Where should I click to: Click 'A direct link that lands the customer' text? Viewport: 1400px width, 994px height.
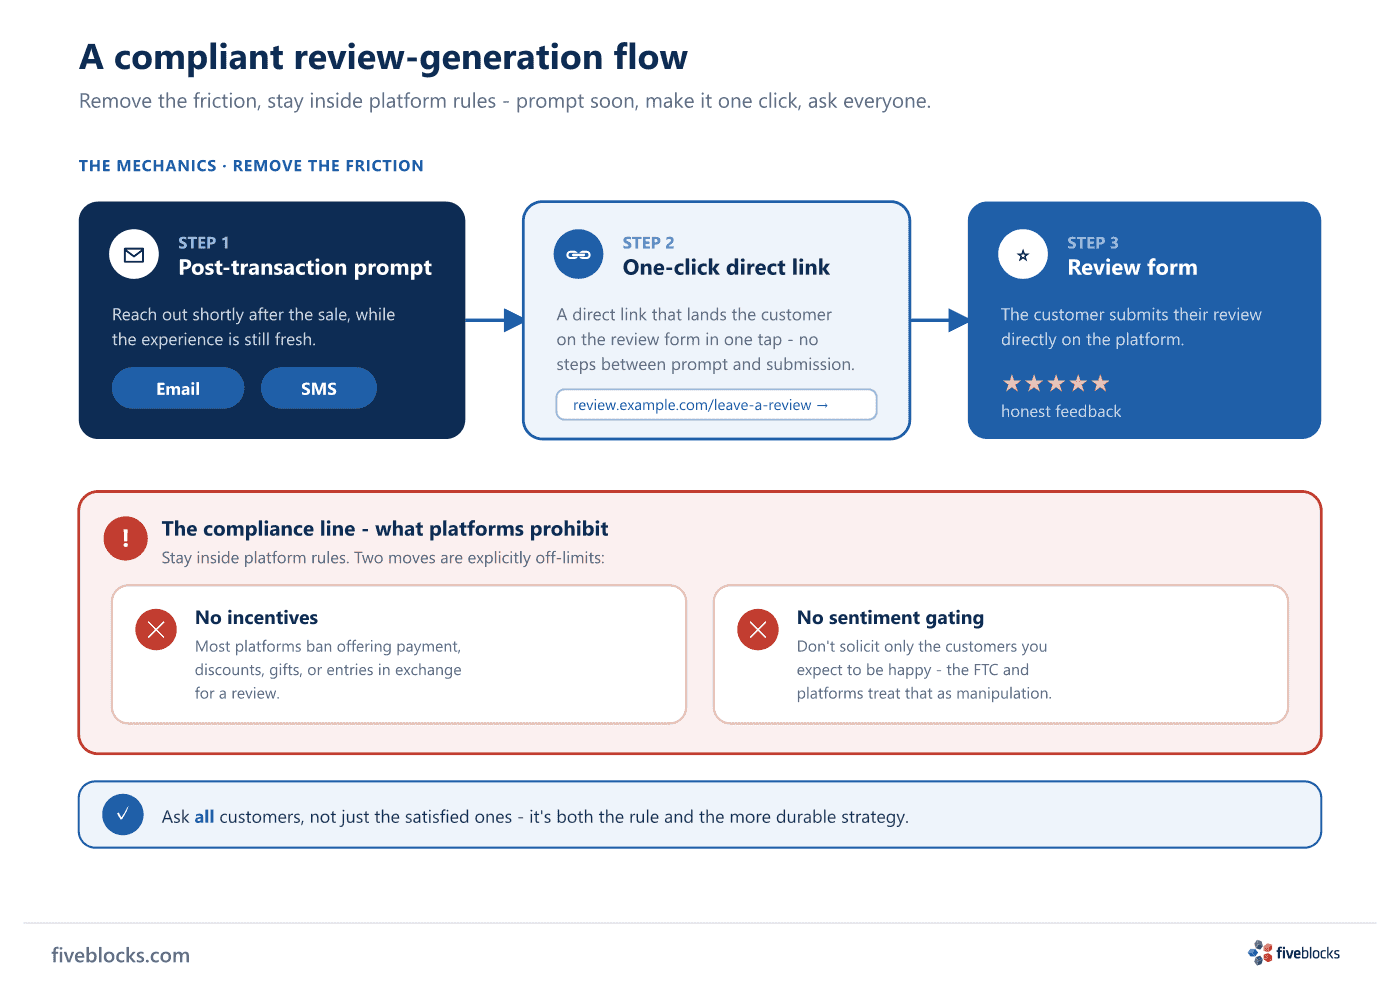pos(705,339)
